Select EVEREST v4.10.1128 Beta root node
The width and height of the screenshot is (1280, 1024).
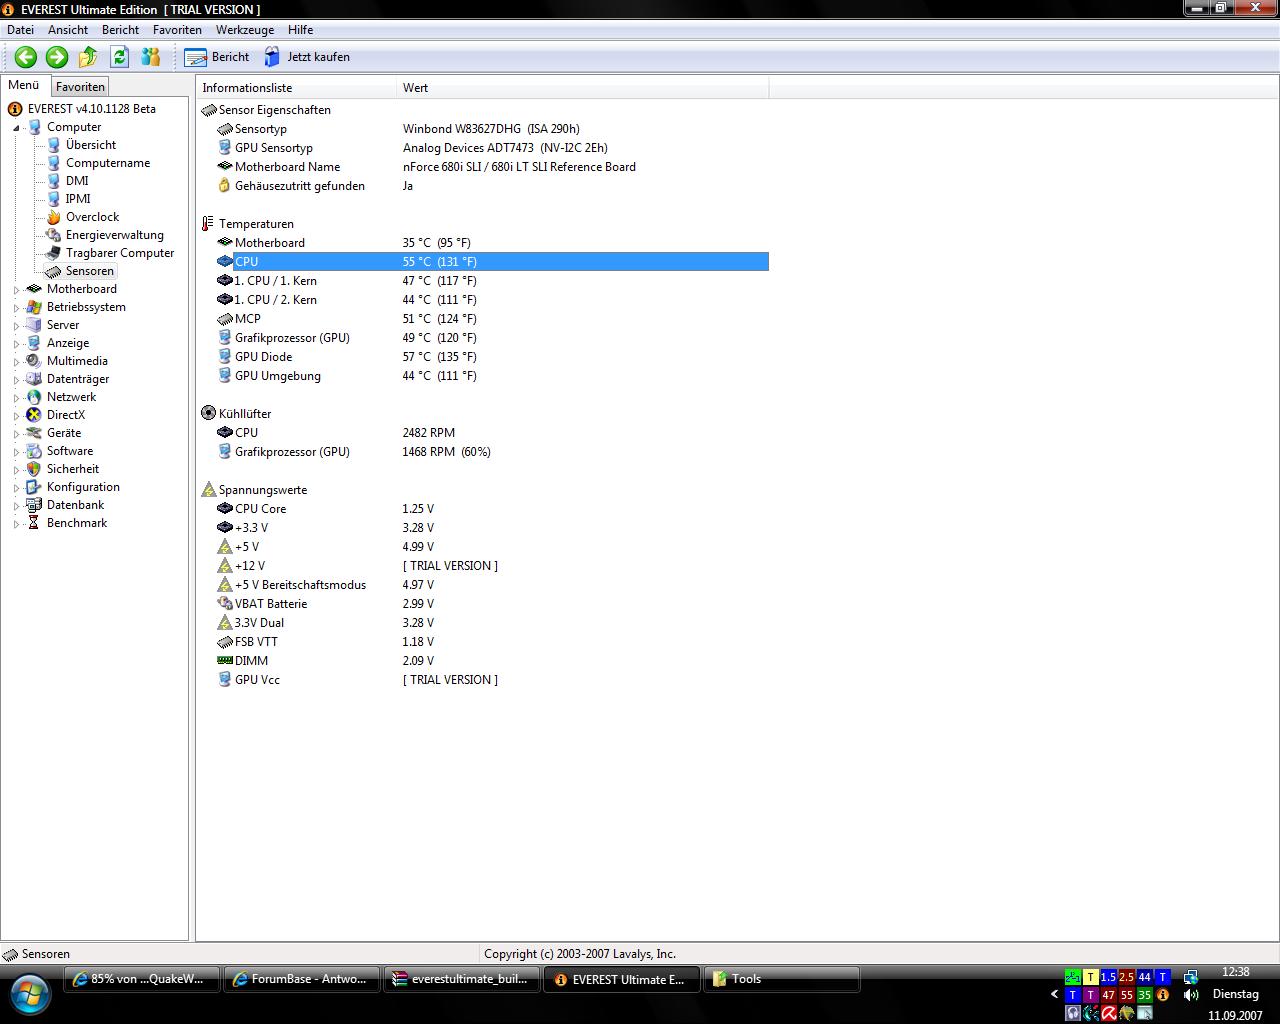tap(91, 109)
